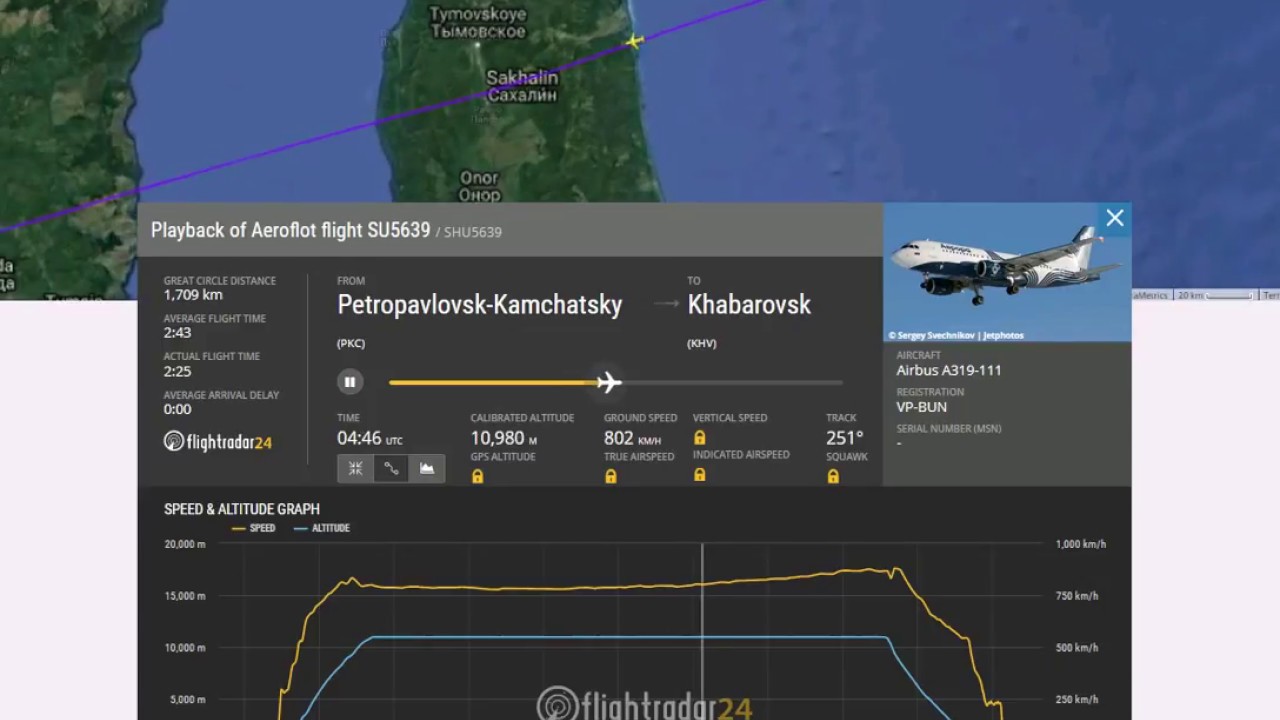Click the squawk lock icon
Screen dimensions: 1280x720
tap(833, 476)
